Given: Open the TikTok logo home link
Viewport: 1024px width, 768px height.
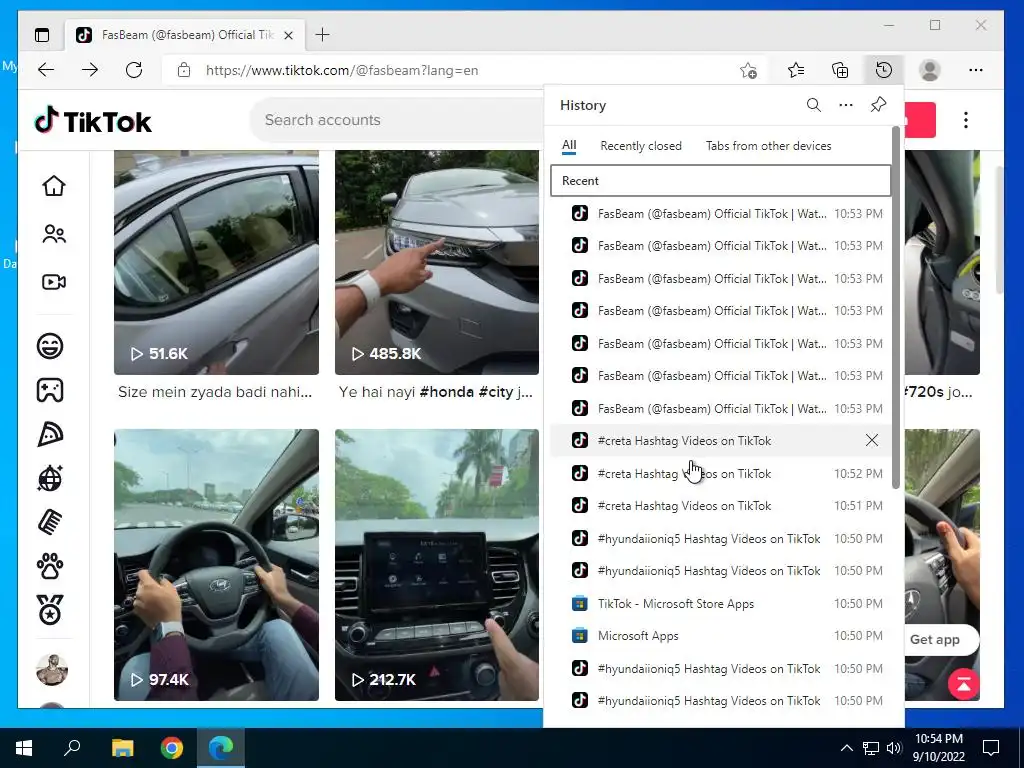Looking at the screenshot, I should [93, 121].
